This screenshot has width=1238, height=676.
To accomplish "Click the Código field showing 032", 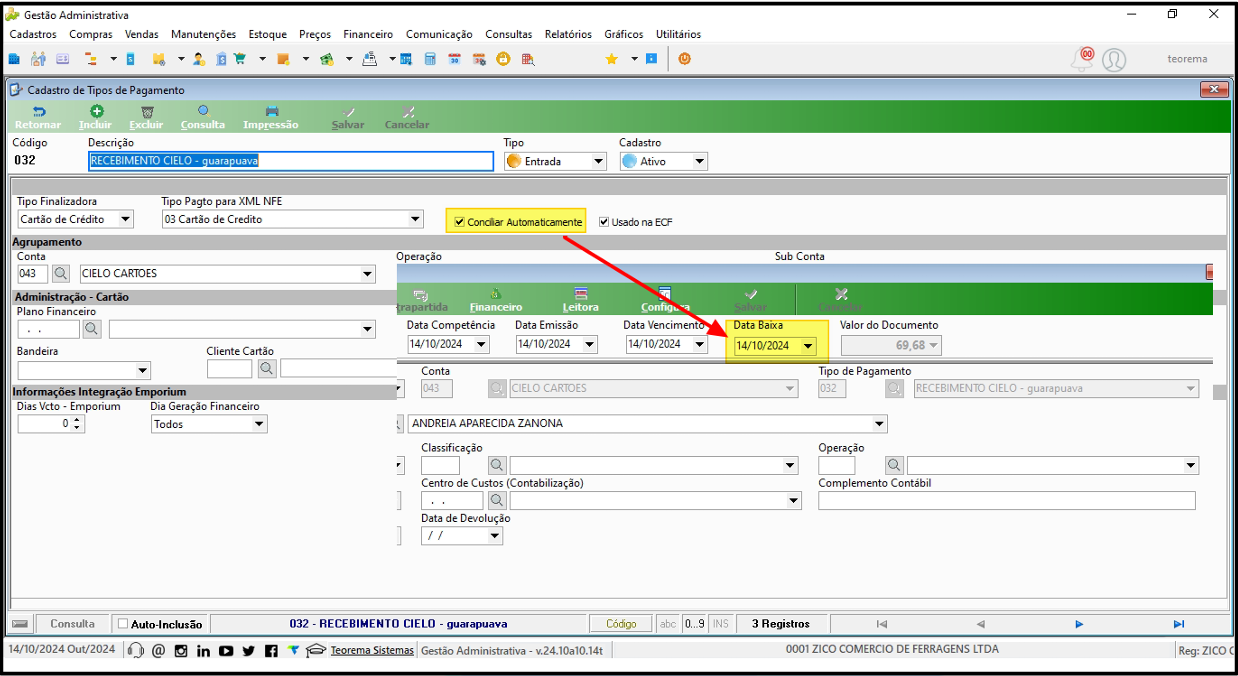I will click(x=25, y=160).
